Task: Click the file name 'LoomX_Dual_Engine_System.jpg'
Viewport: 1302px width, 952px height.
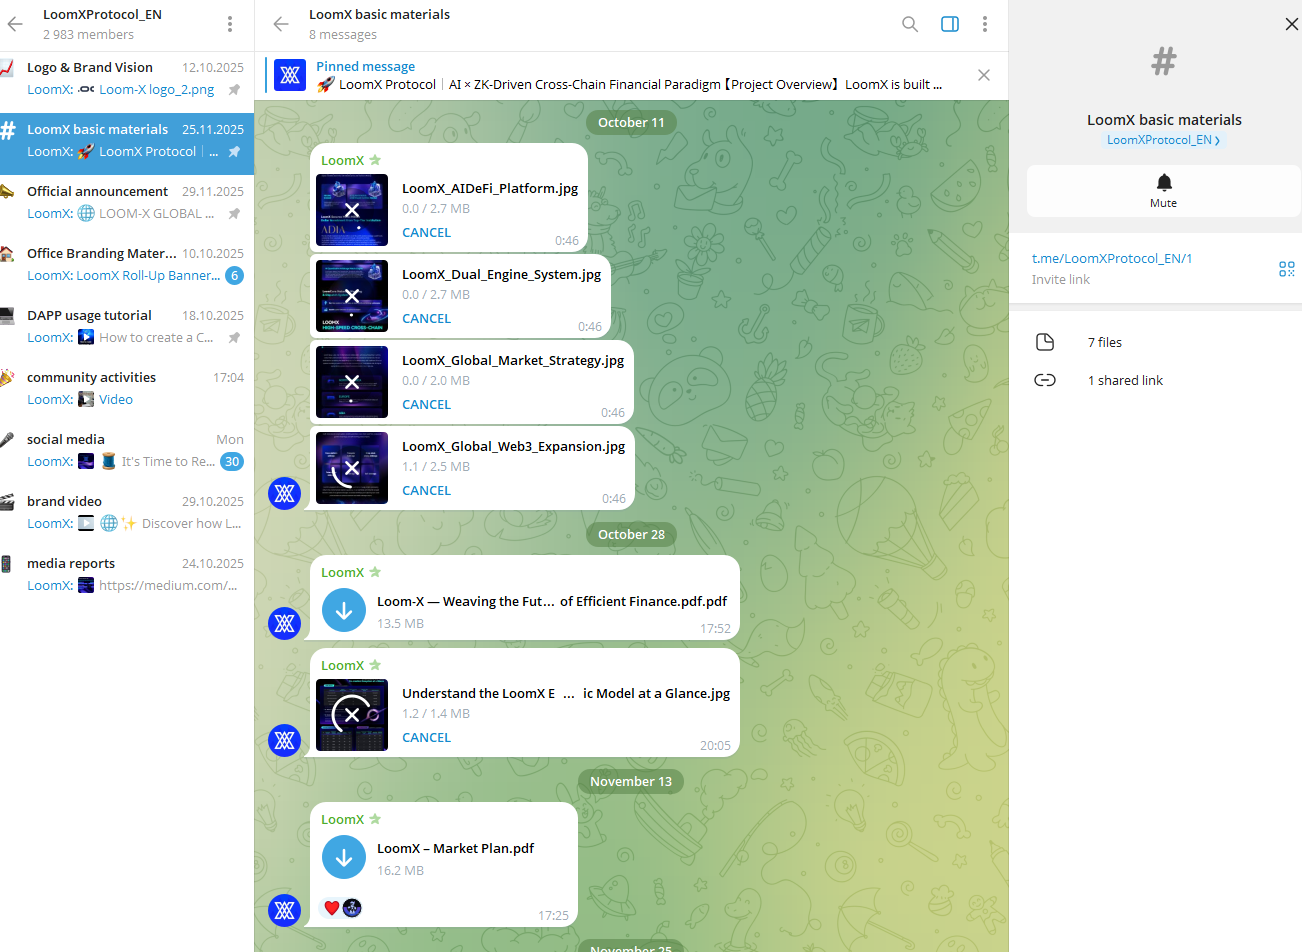Action: 502,274
